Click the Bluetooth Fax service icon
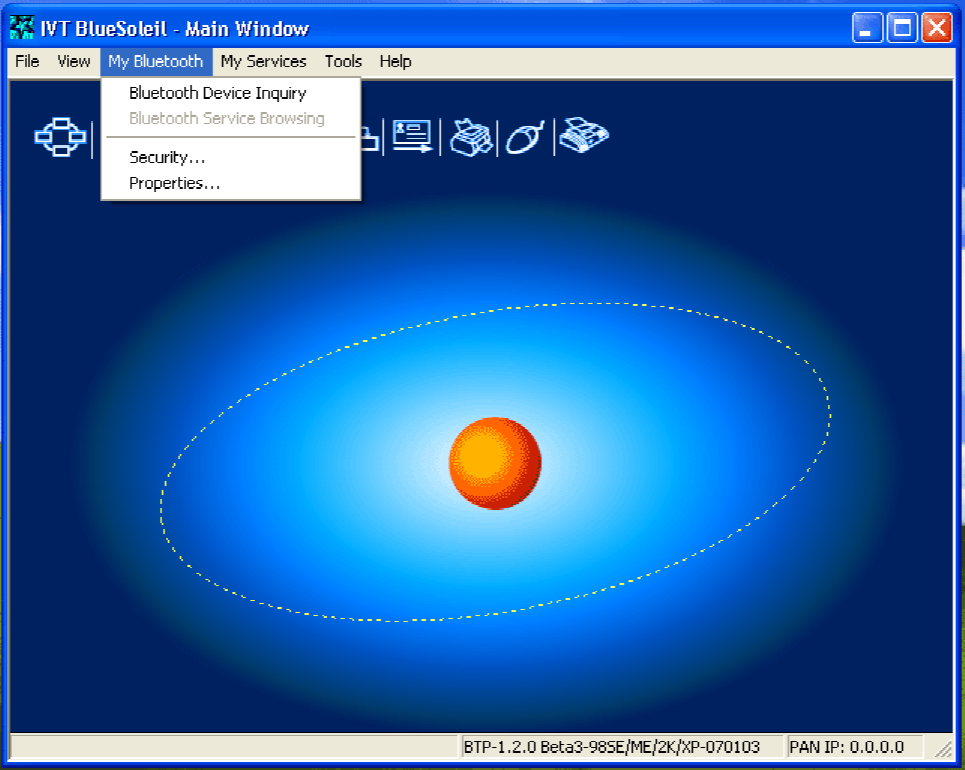The width and height of the screenshot is (965, 770). pos(583,135)
